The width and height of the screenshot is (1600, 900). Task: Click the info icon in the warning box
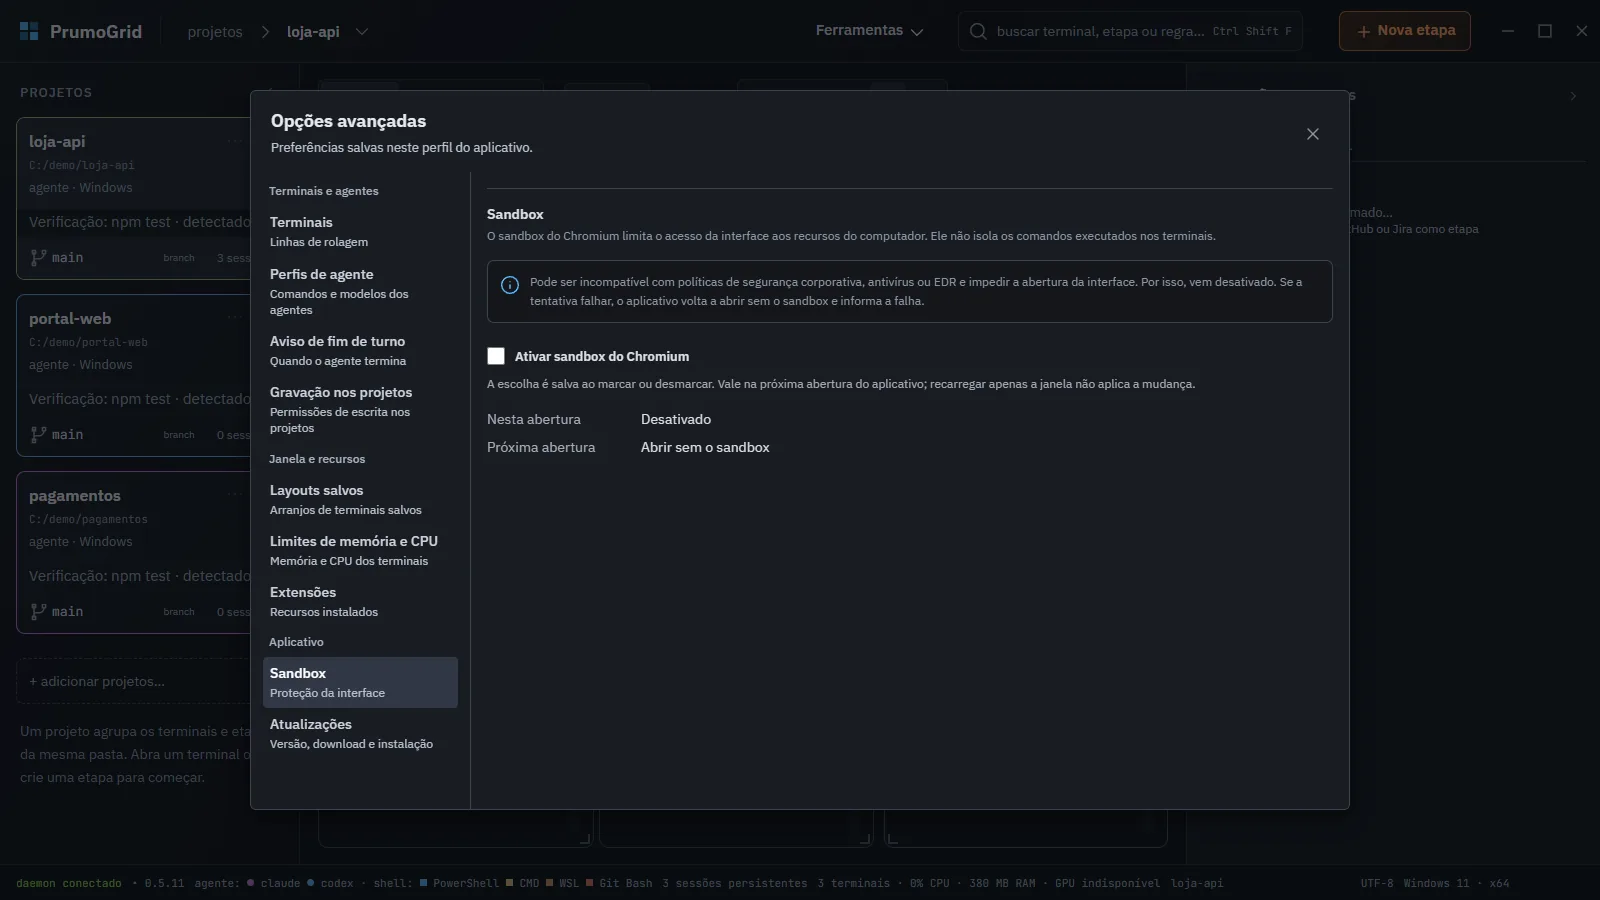click(x=510, y=285)
